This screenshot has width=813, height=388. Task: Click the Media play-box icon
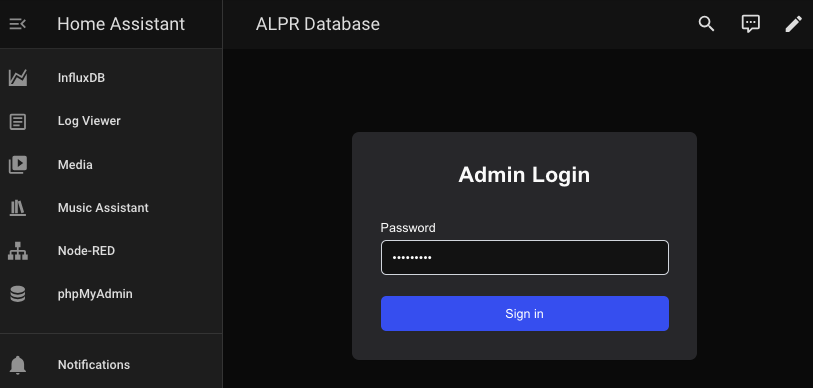pos(18,165)
